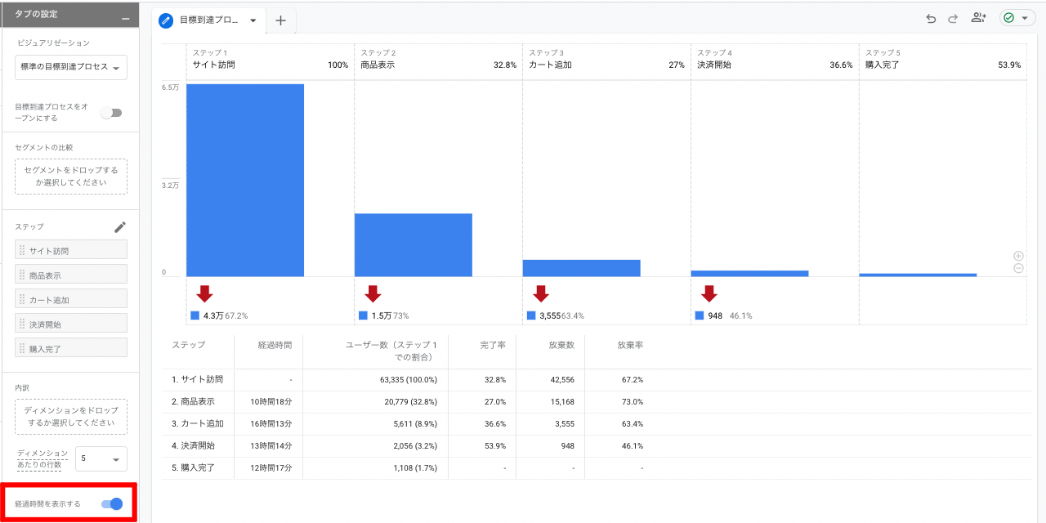This screenshot has width=1046, height=523.
Task: Toggle 経過時間を表示する switch off
Action: click(112, 504)
